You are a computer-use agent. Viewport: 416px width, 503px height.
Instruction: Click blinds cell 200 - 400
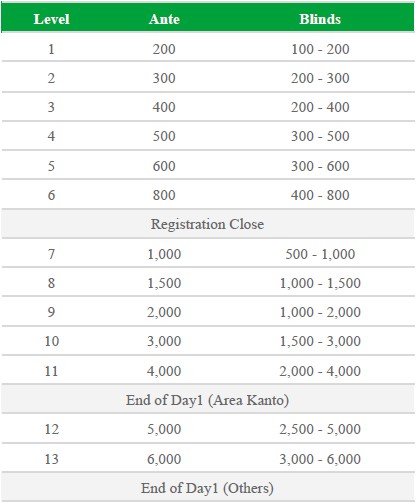click(320, 107)
